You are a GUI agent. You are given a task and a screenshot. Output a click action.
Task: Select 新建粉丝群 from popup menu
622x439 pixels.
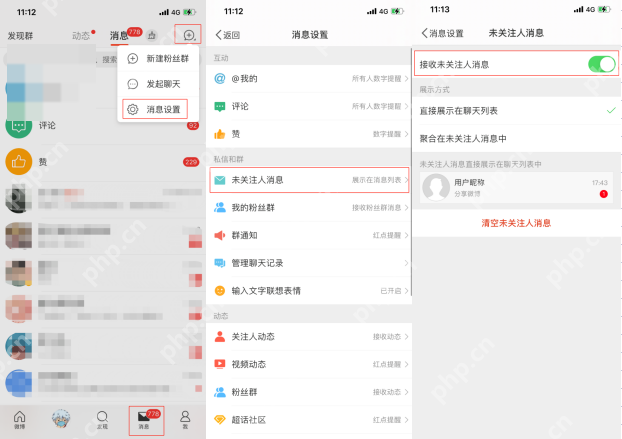158,59
